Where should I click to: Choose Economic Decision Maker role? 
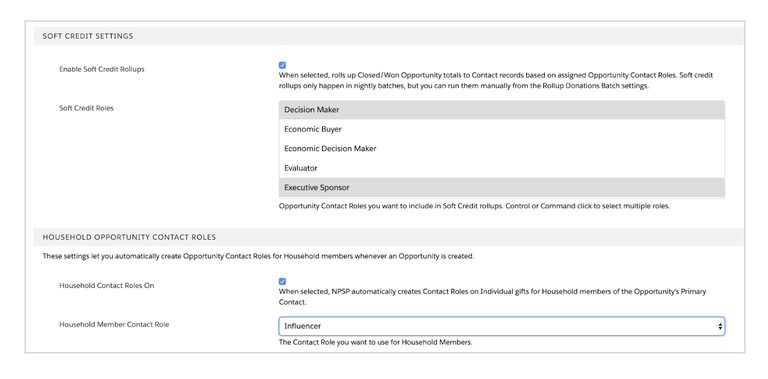[x=502, y=148]
